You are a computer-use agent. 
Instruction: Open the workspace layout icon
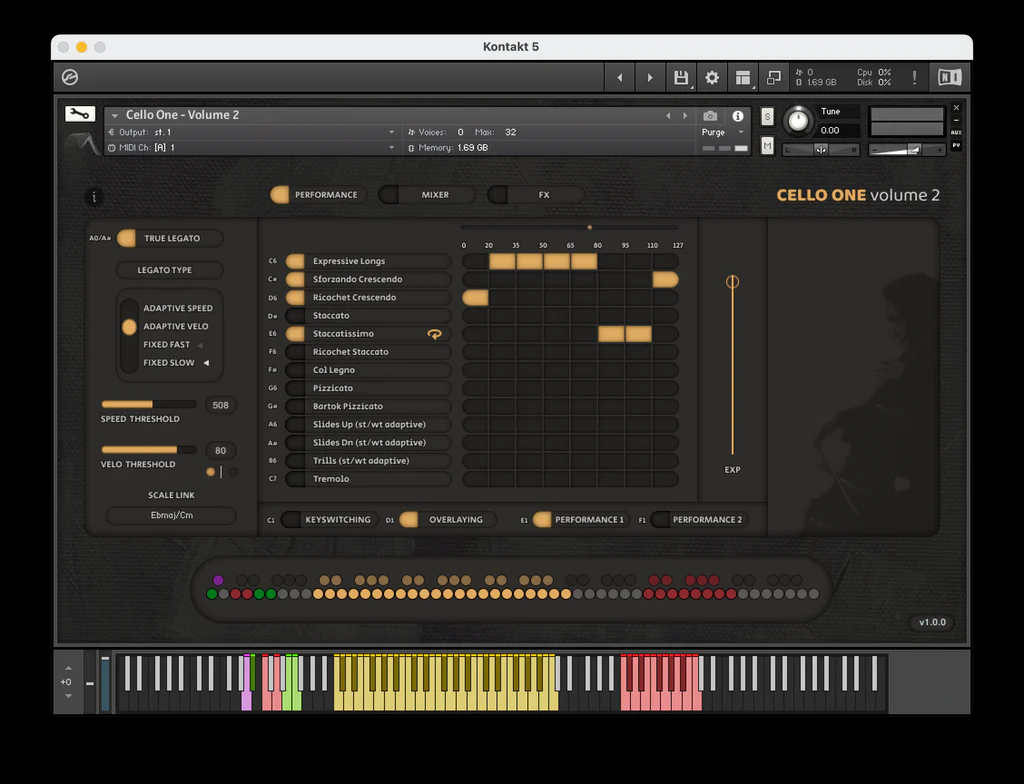[743, 78]
